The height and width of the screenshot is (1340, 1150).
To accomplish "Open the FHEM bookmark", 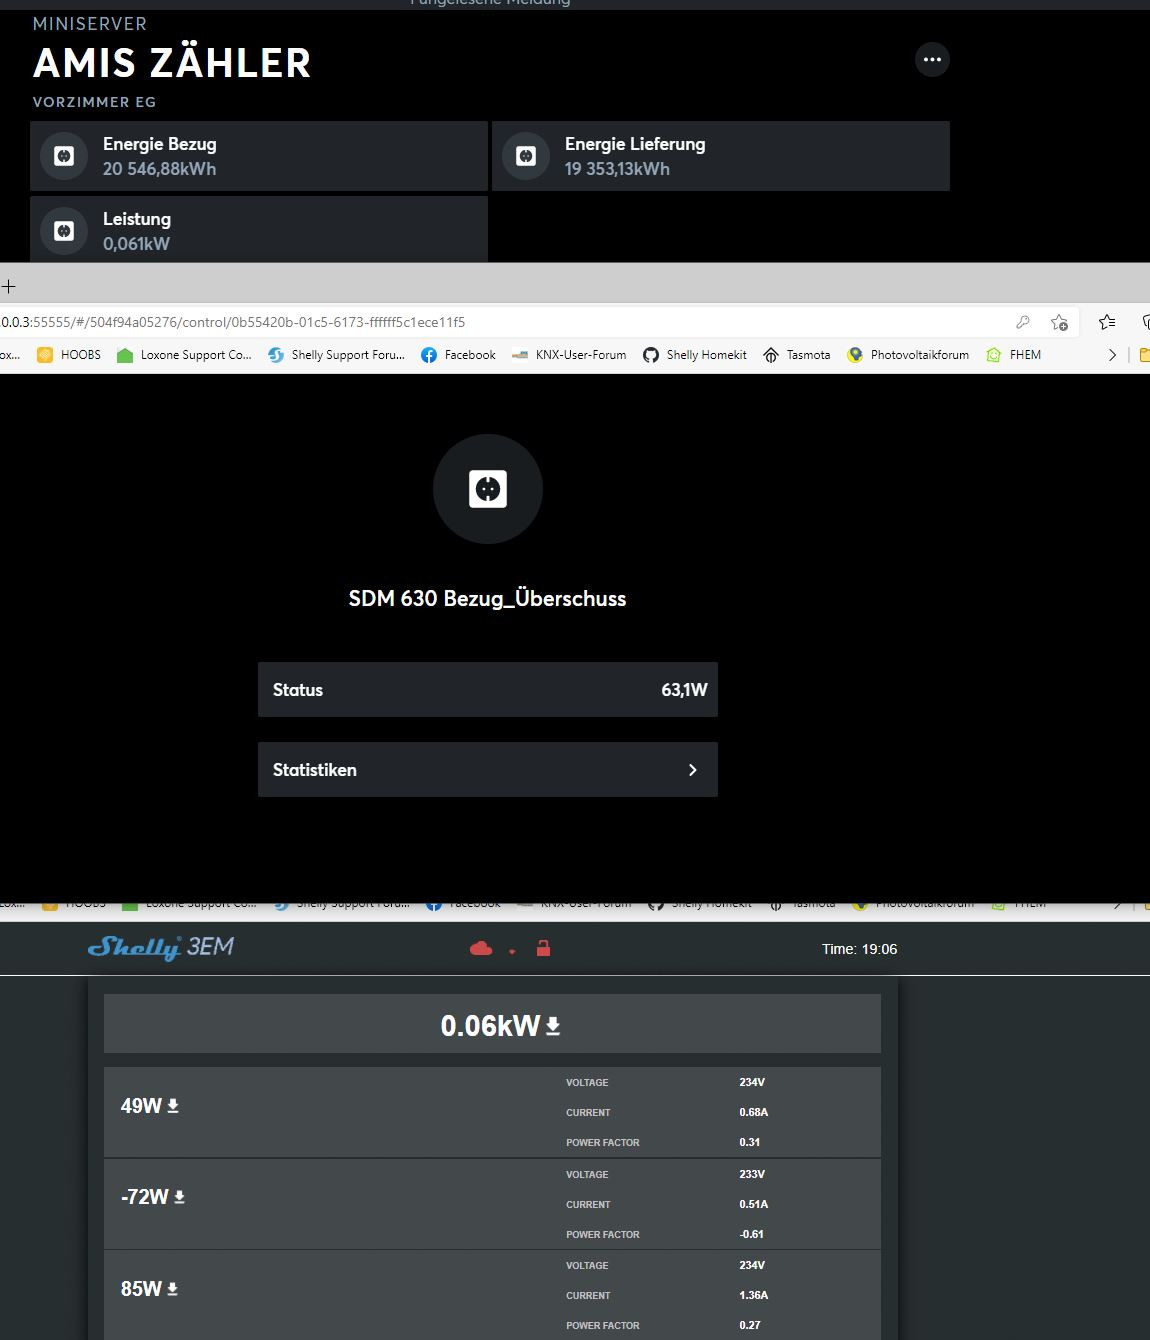I will [1014, 355].
